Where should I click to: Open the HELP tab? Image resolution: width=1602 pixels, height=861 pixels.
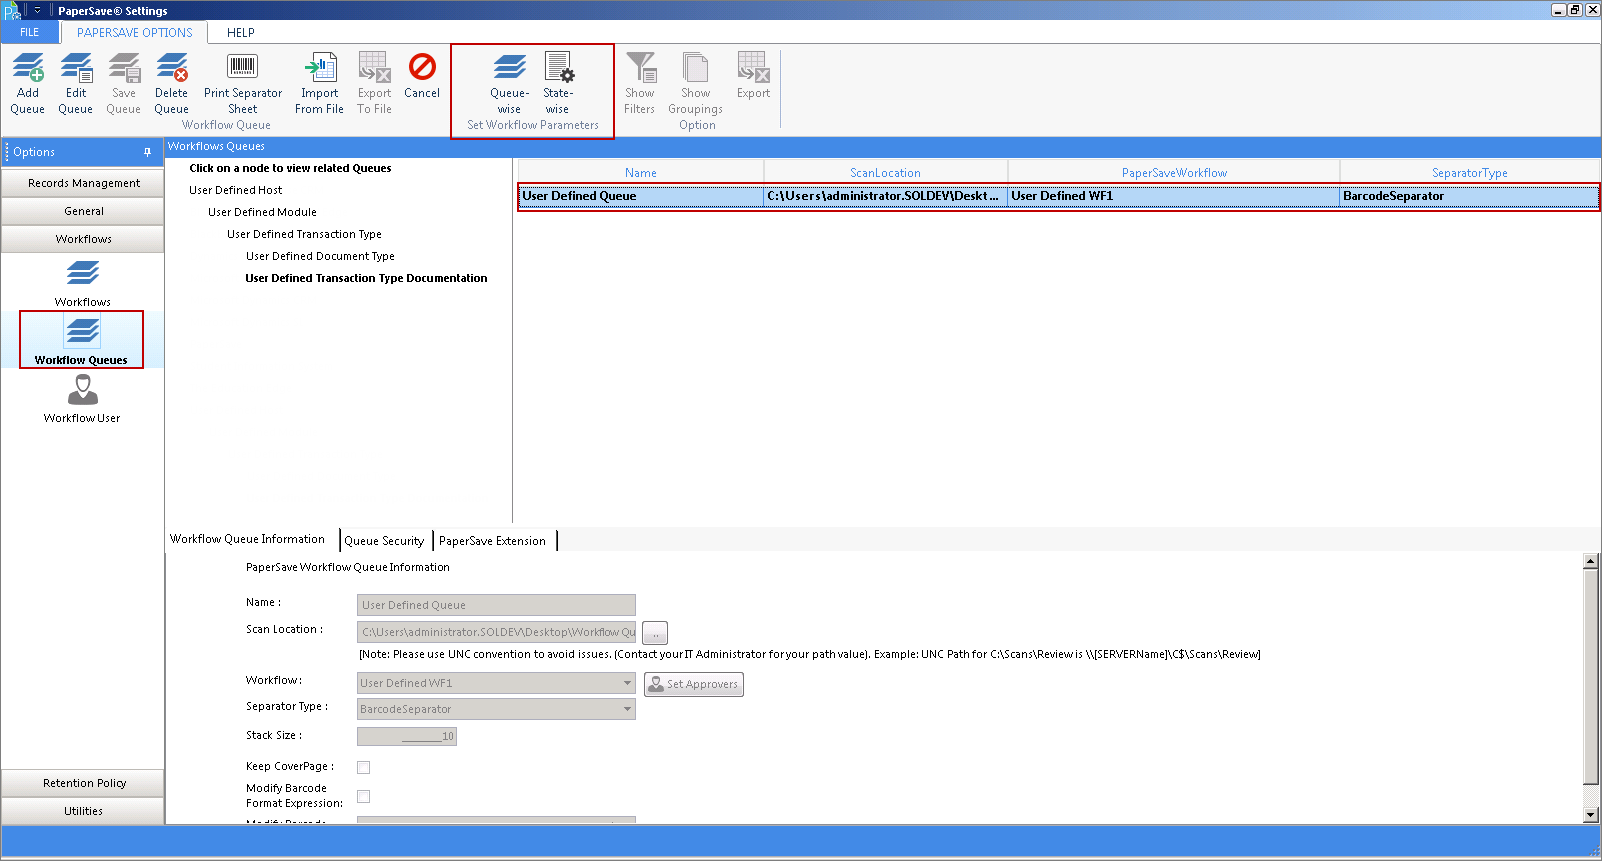(241, 32)
